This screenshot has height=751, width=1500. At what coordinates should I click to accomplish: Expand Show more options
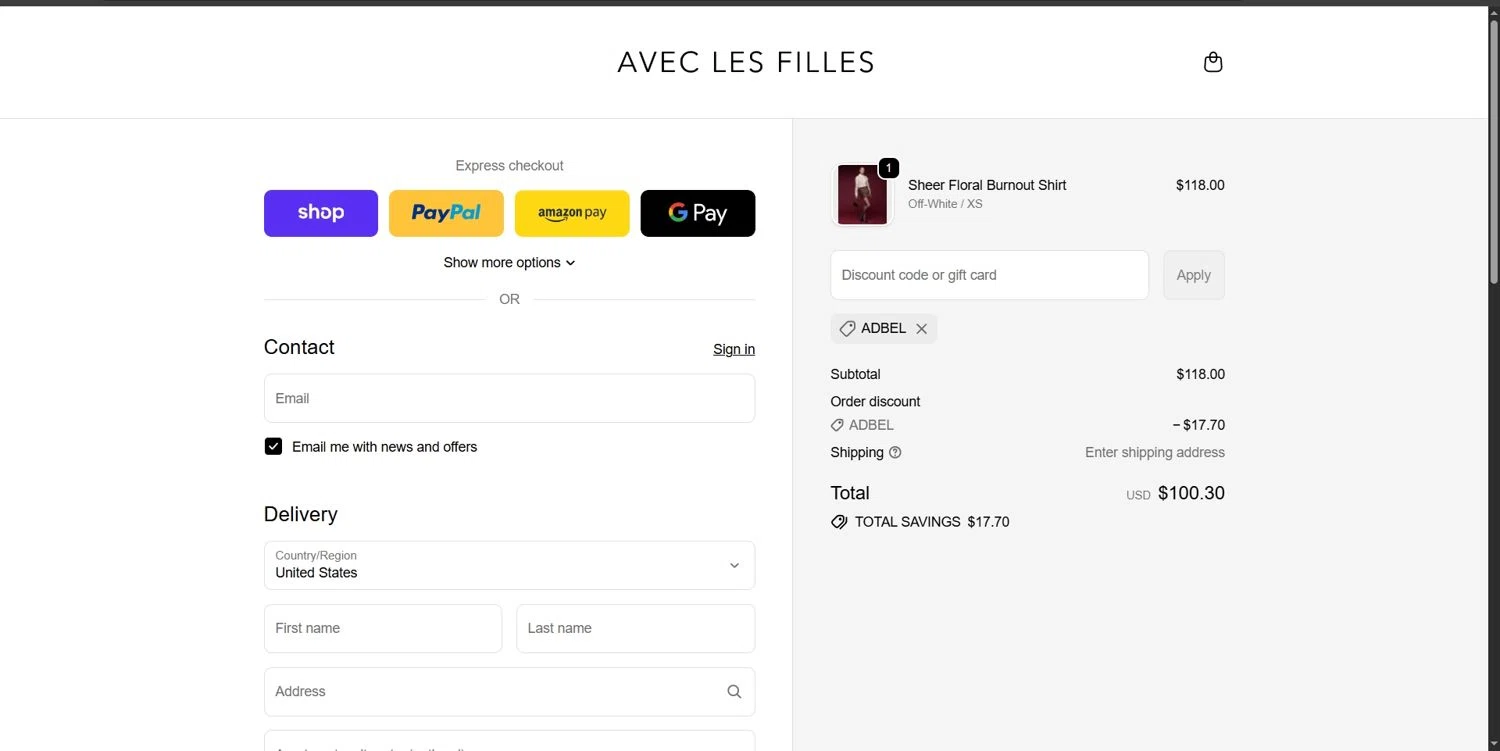[509, 262]
